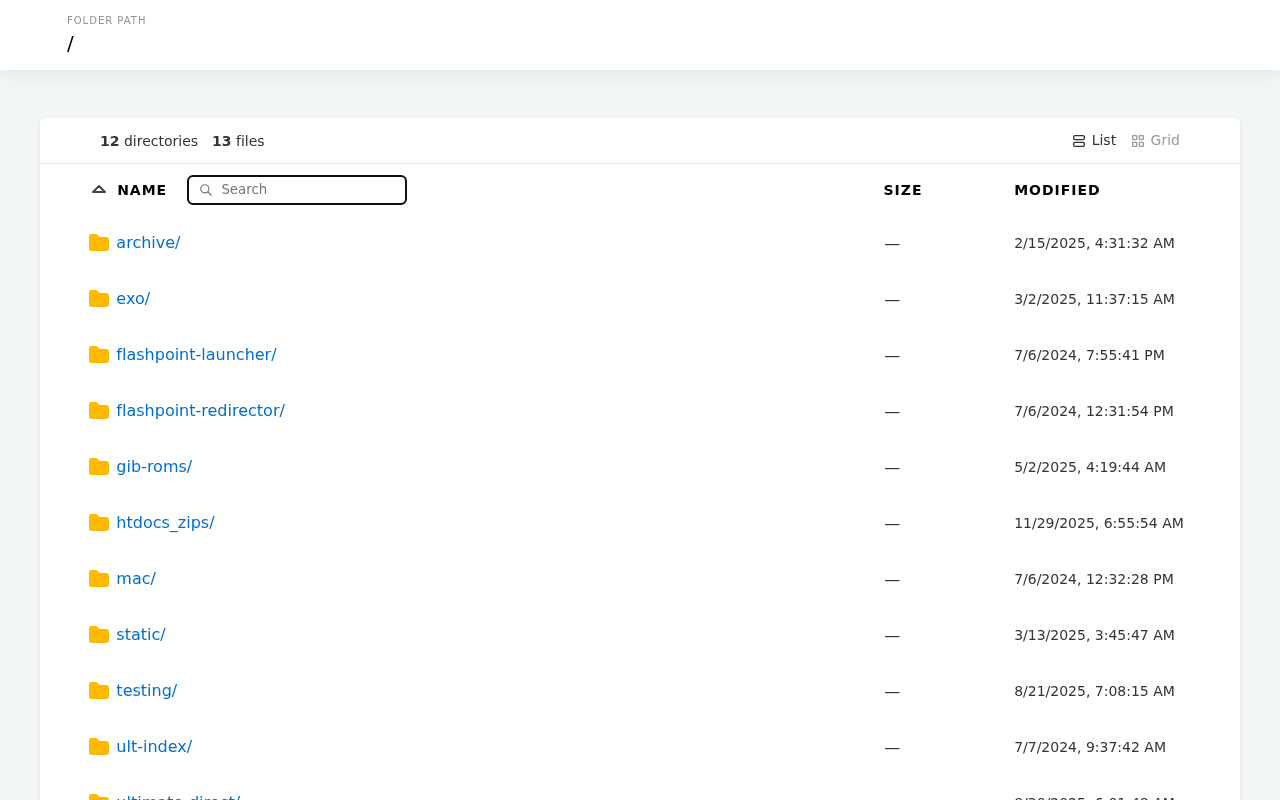Click the '12 directories' count text
Image resolution: width=1280 pixels, height=800 pixels.
click(149, 141)
